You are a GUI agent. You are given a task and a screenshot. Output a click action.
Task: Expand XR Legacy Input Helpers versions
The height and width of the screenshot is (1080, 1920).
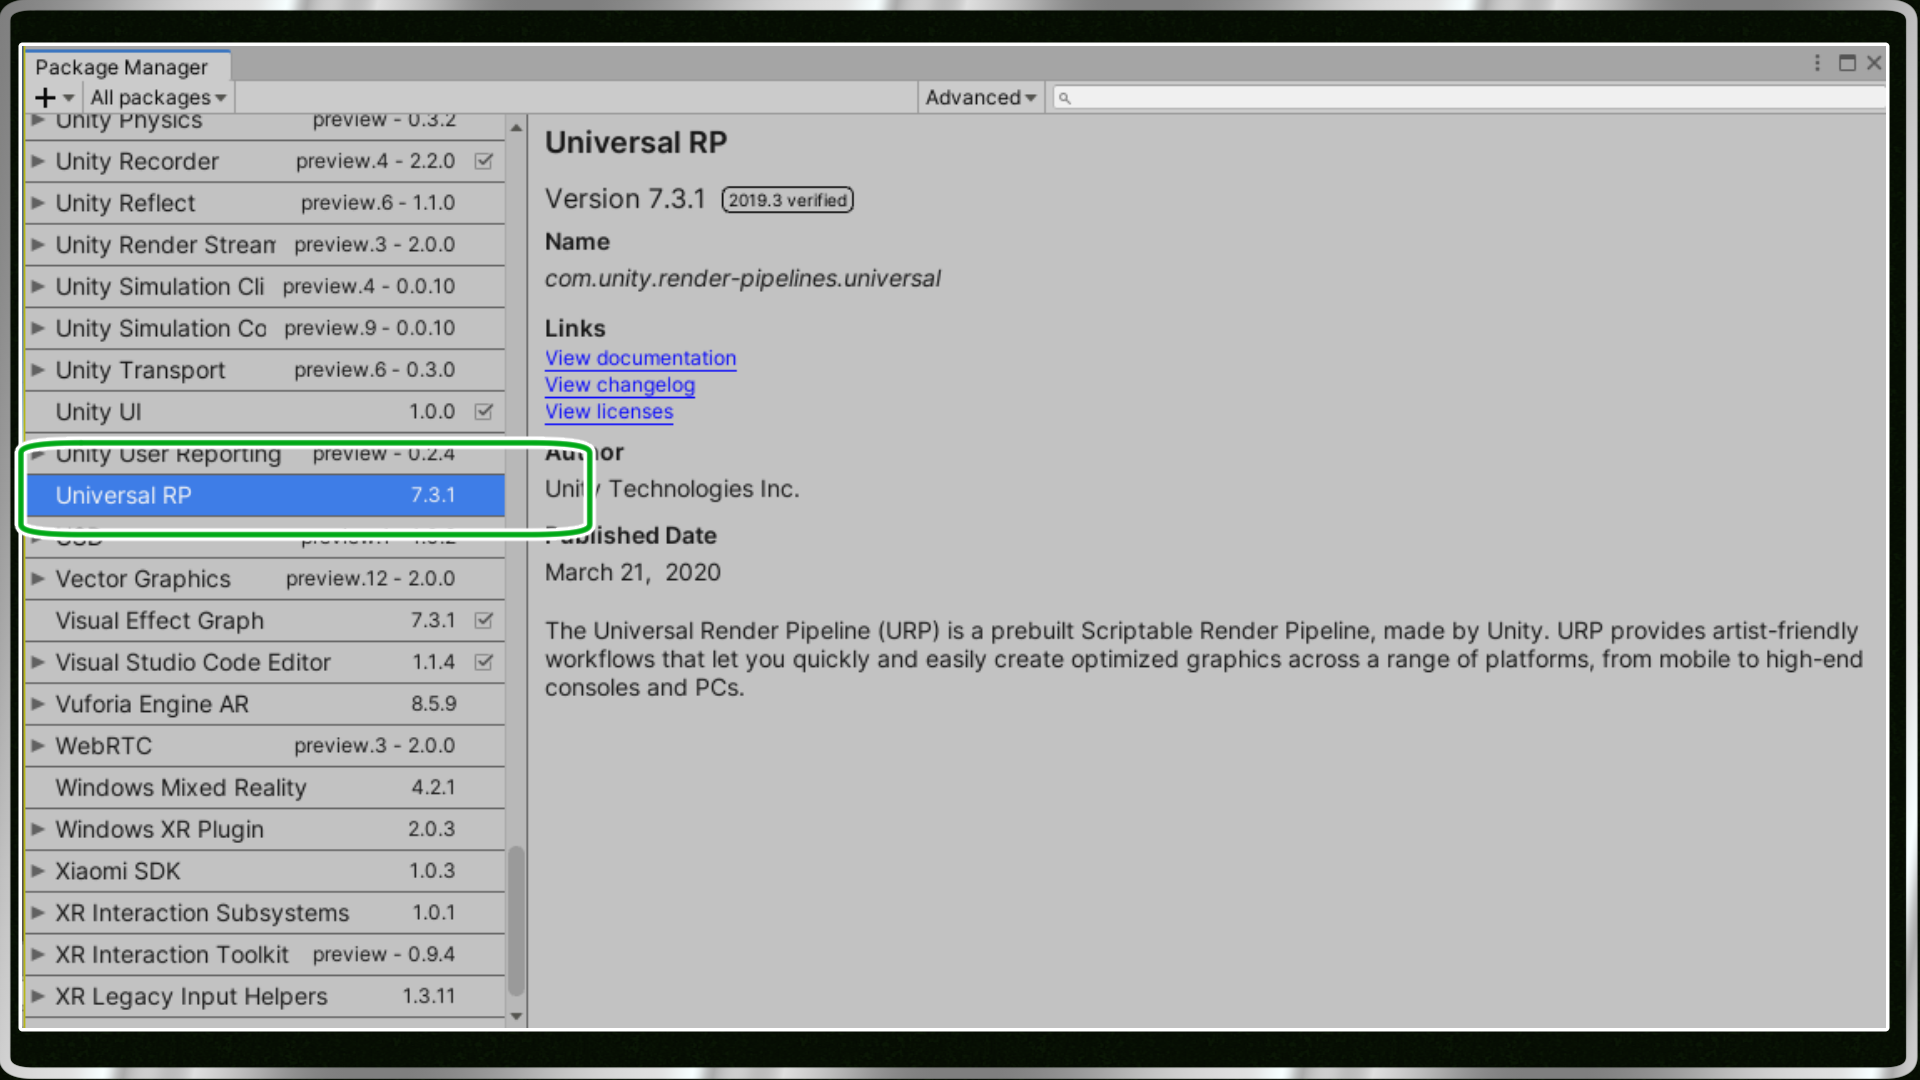coord(37,996)
